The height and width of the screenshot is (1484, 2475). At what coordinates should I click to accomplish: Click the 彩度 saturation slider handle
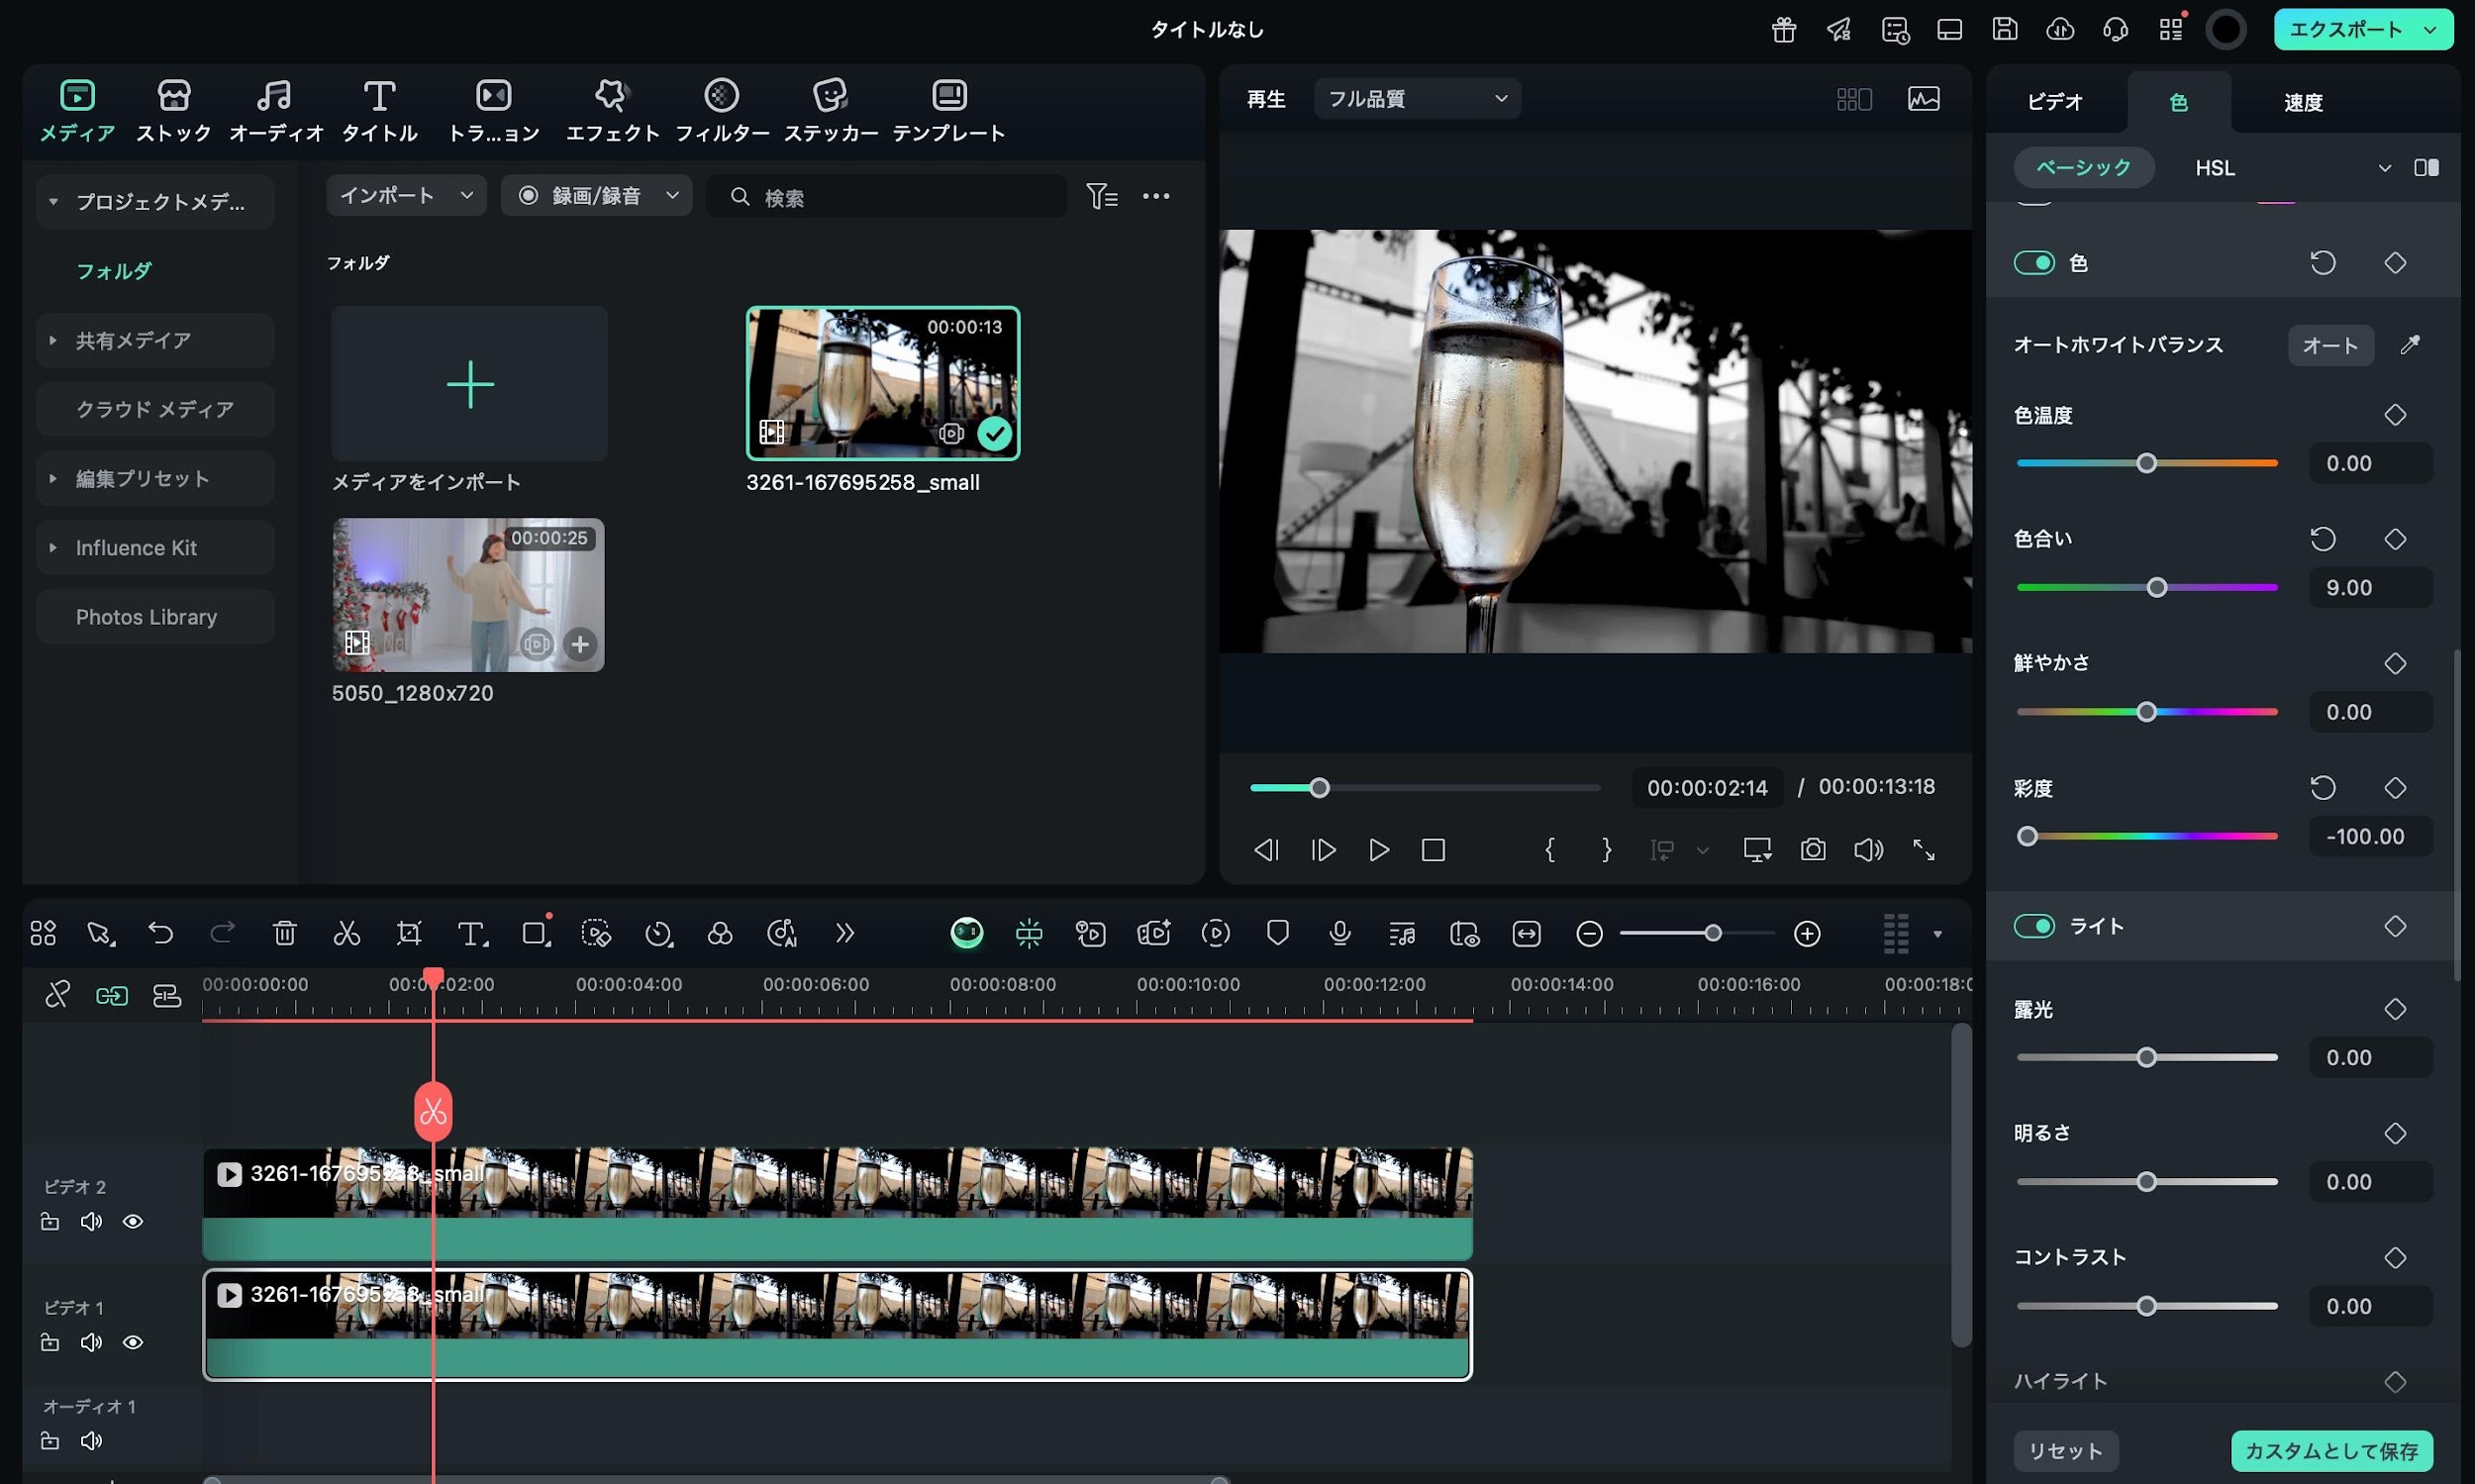pyautogui.click(x=2026, y=836)
